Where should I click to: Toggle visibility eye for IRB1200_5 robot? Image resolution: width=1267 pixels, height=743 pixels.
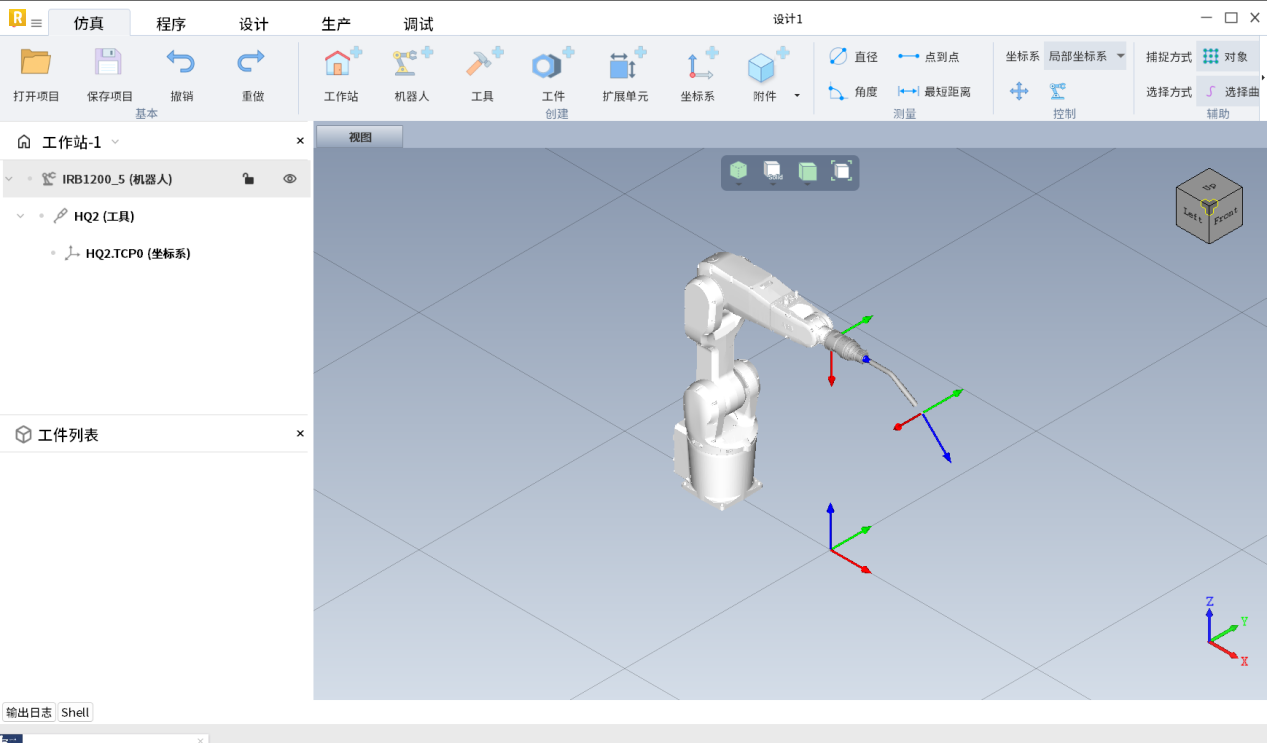click(290, 179)
